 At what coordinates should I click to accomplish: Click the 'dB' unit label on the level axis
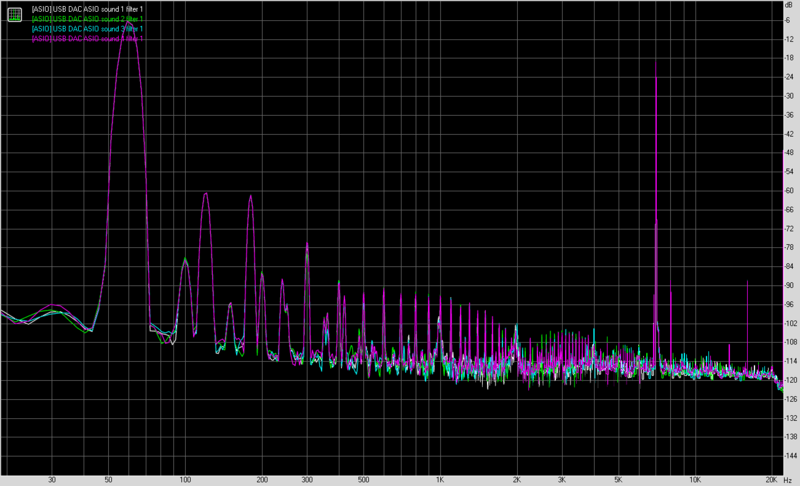[x=789, y=5]
